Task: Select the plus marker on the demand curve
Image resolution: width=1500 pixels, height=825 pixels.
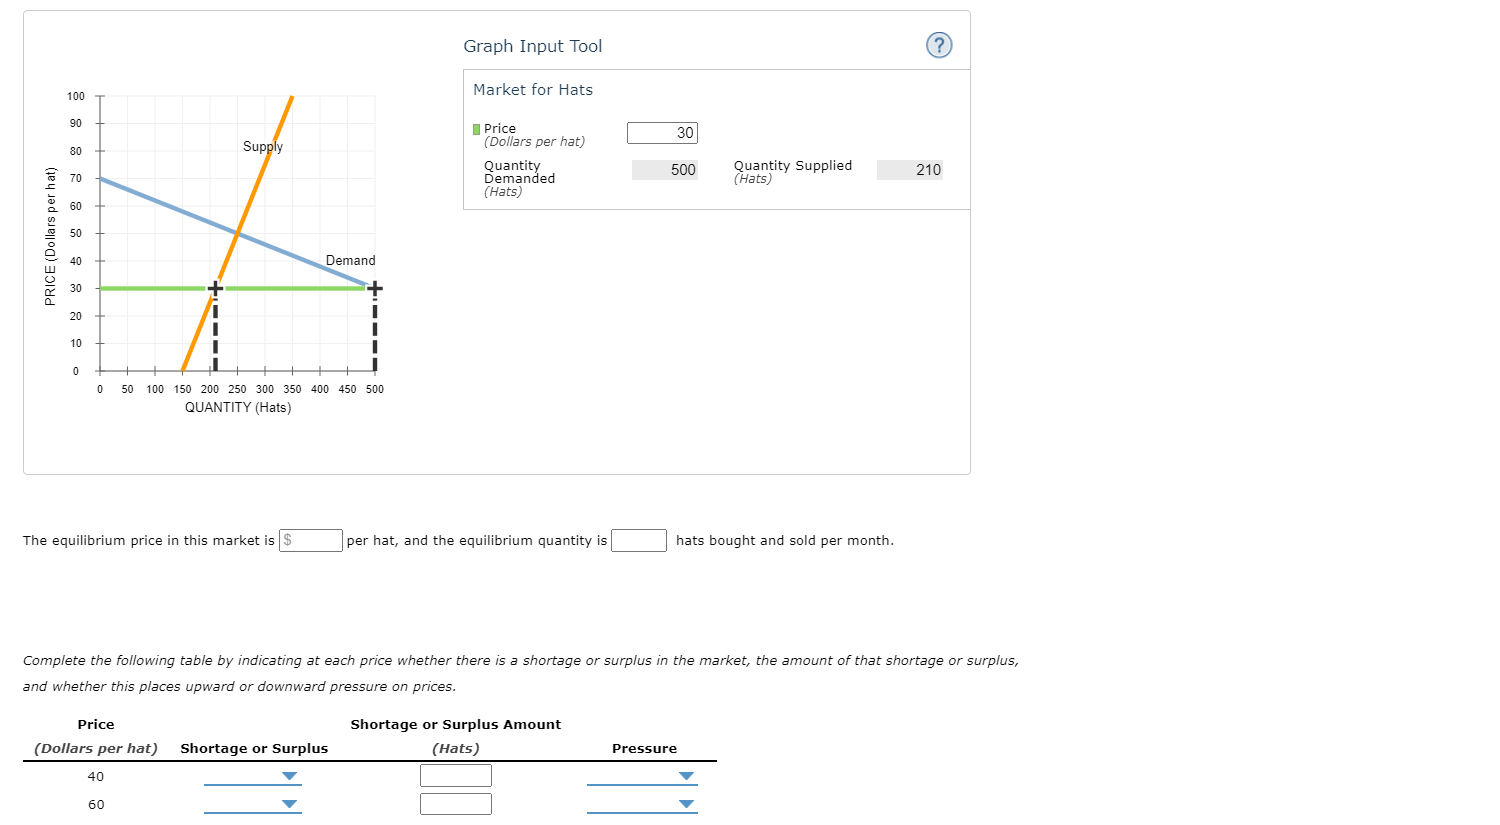Action: pyautogui.click(x=374, y=288)
